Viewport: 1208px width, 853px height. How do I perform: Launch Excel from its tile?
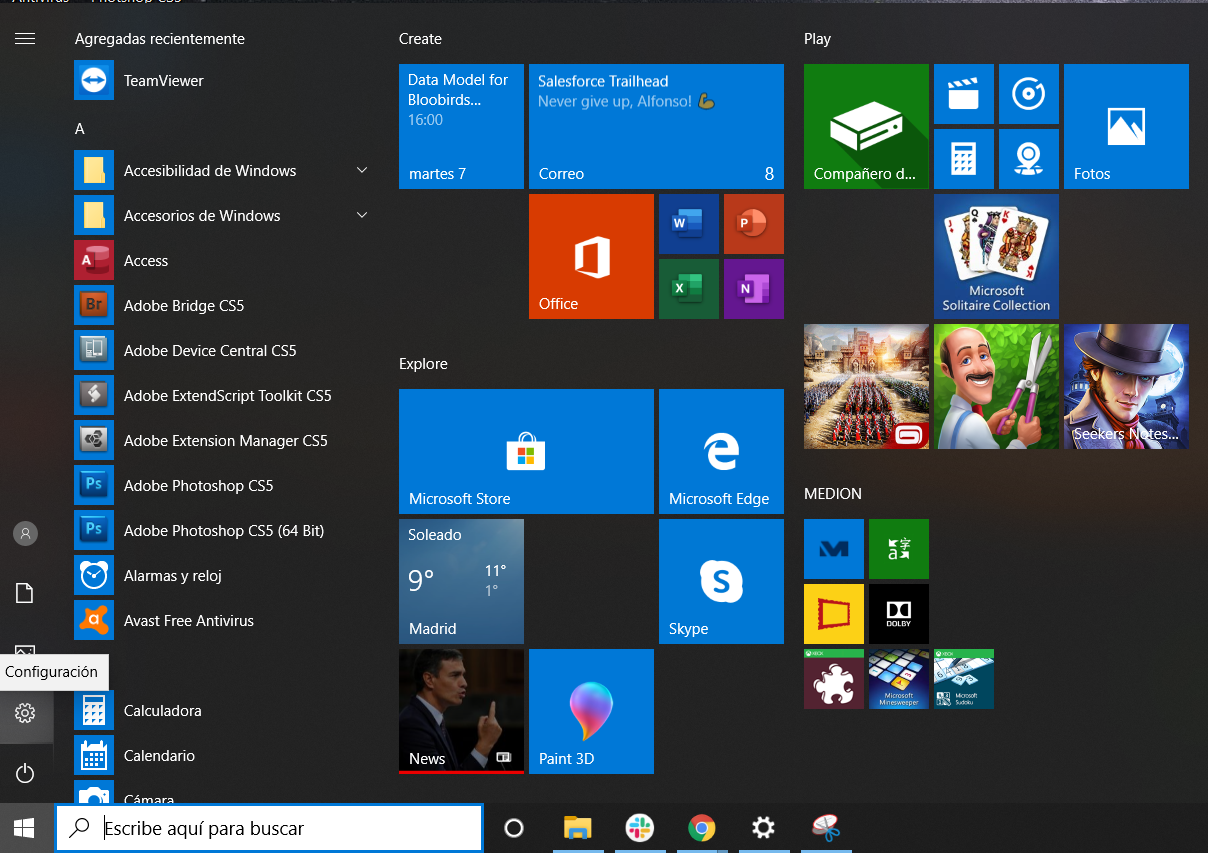pos(689,289)
